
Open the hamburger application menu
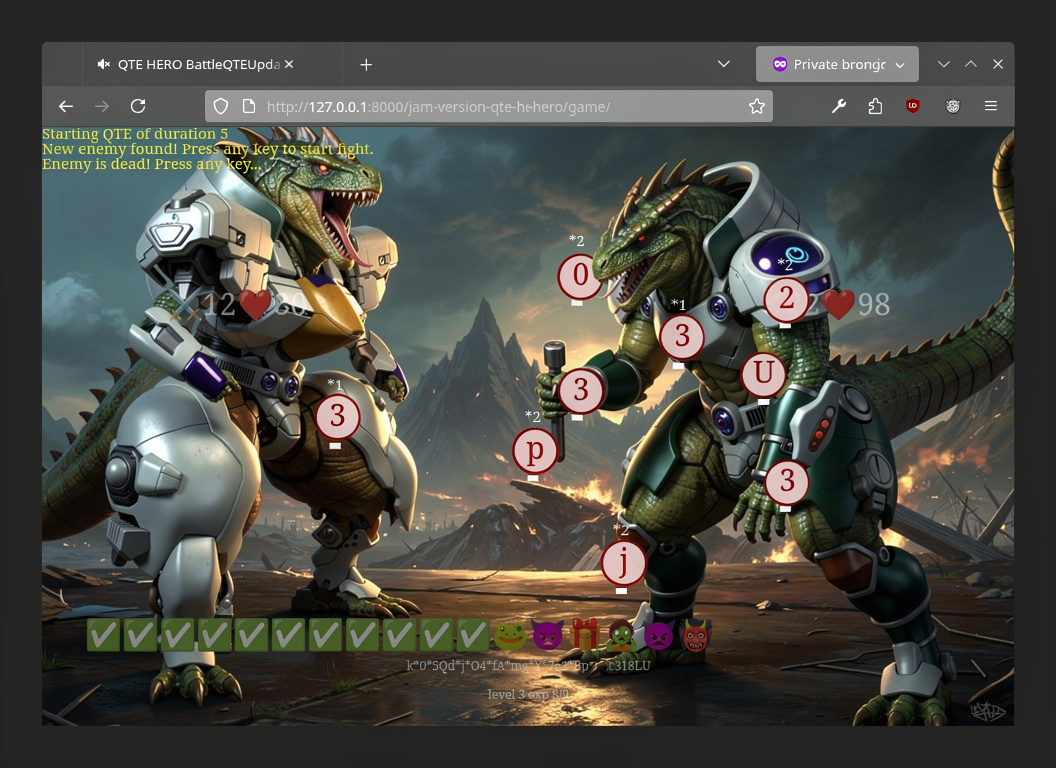pos(991,106)
